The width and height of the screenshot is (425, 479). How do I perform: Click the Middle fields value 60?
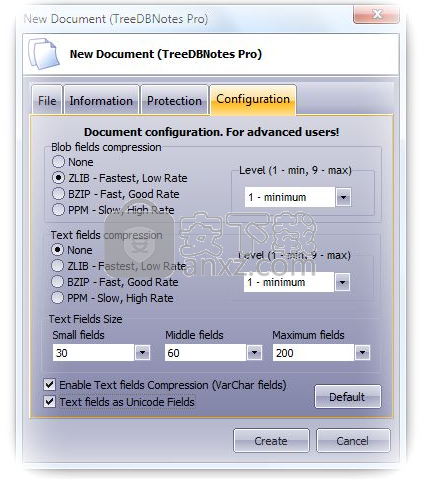tap(205, 353)
